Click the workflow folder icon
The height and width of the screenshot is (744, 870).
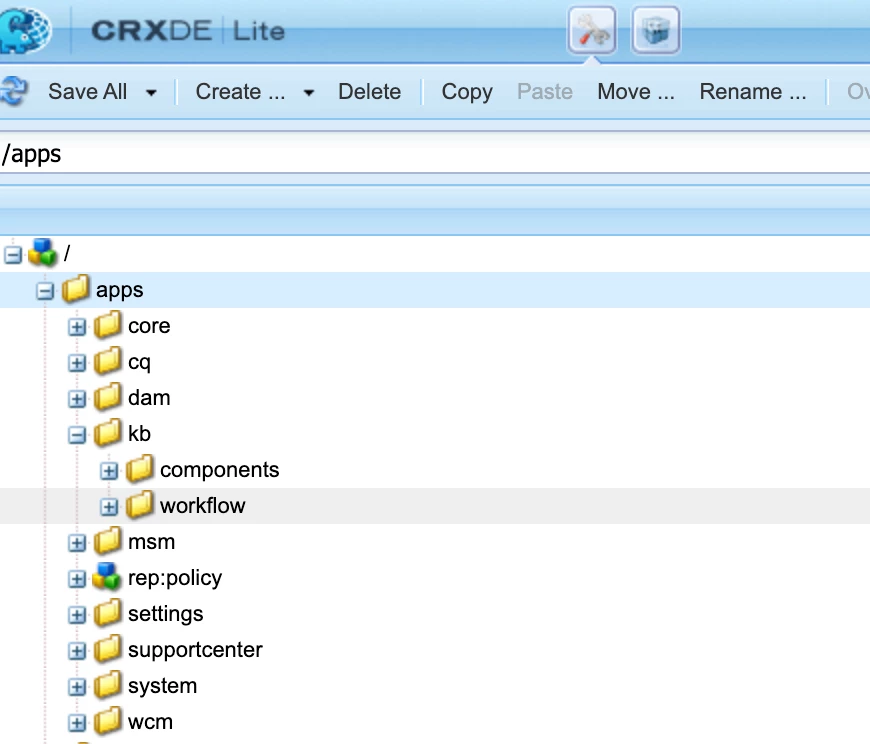140,505
